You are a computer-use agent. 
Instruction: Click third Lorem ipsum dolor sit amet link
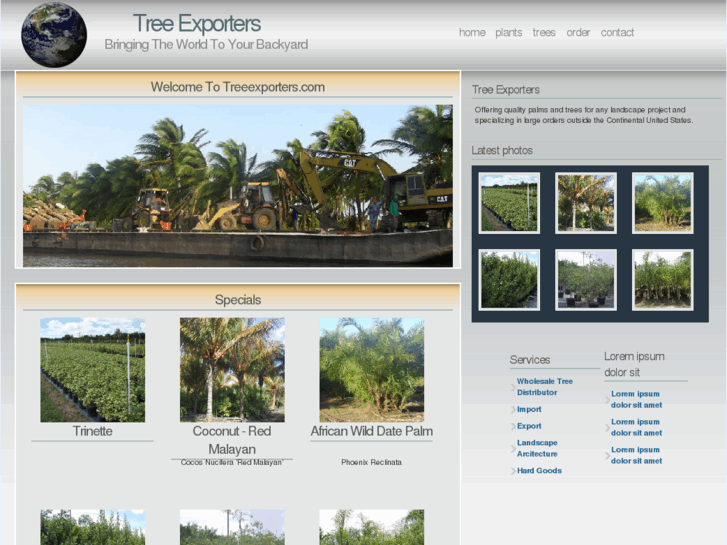click(x=636, y=455)
